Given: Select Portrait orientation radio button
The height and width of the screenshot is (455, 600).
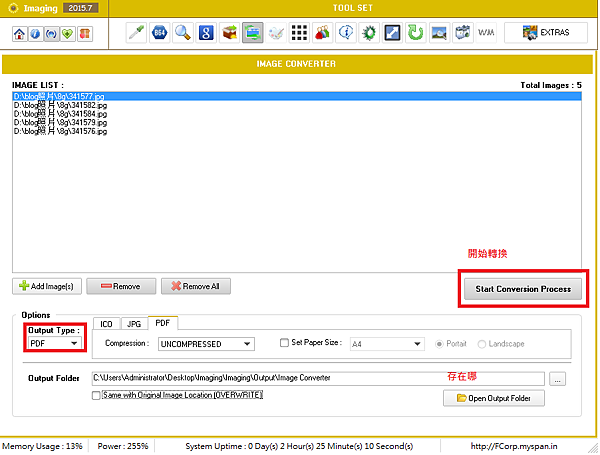Looking at the screenshot, I should click(x=439, y=344).
